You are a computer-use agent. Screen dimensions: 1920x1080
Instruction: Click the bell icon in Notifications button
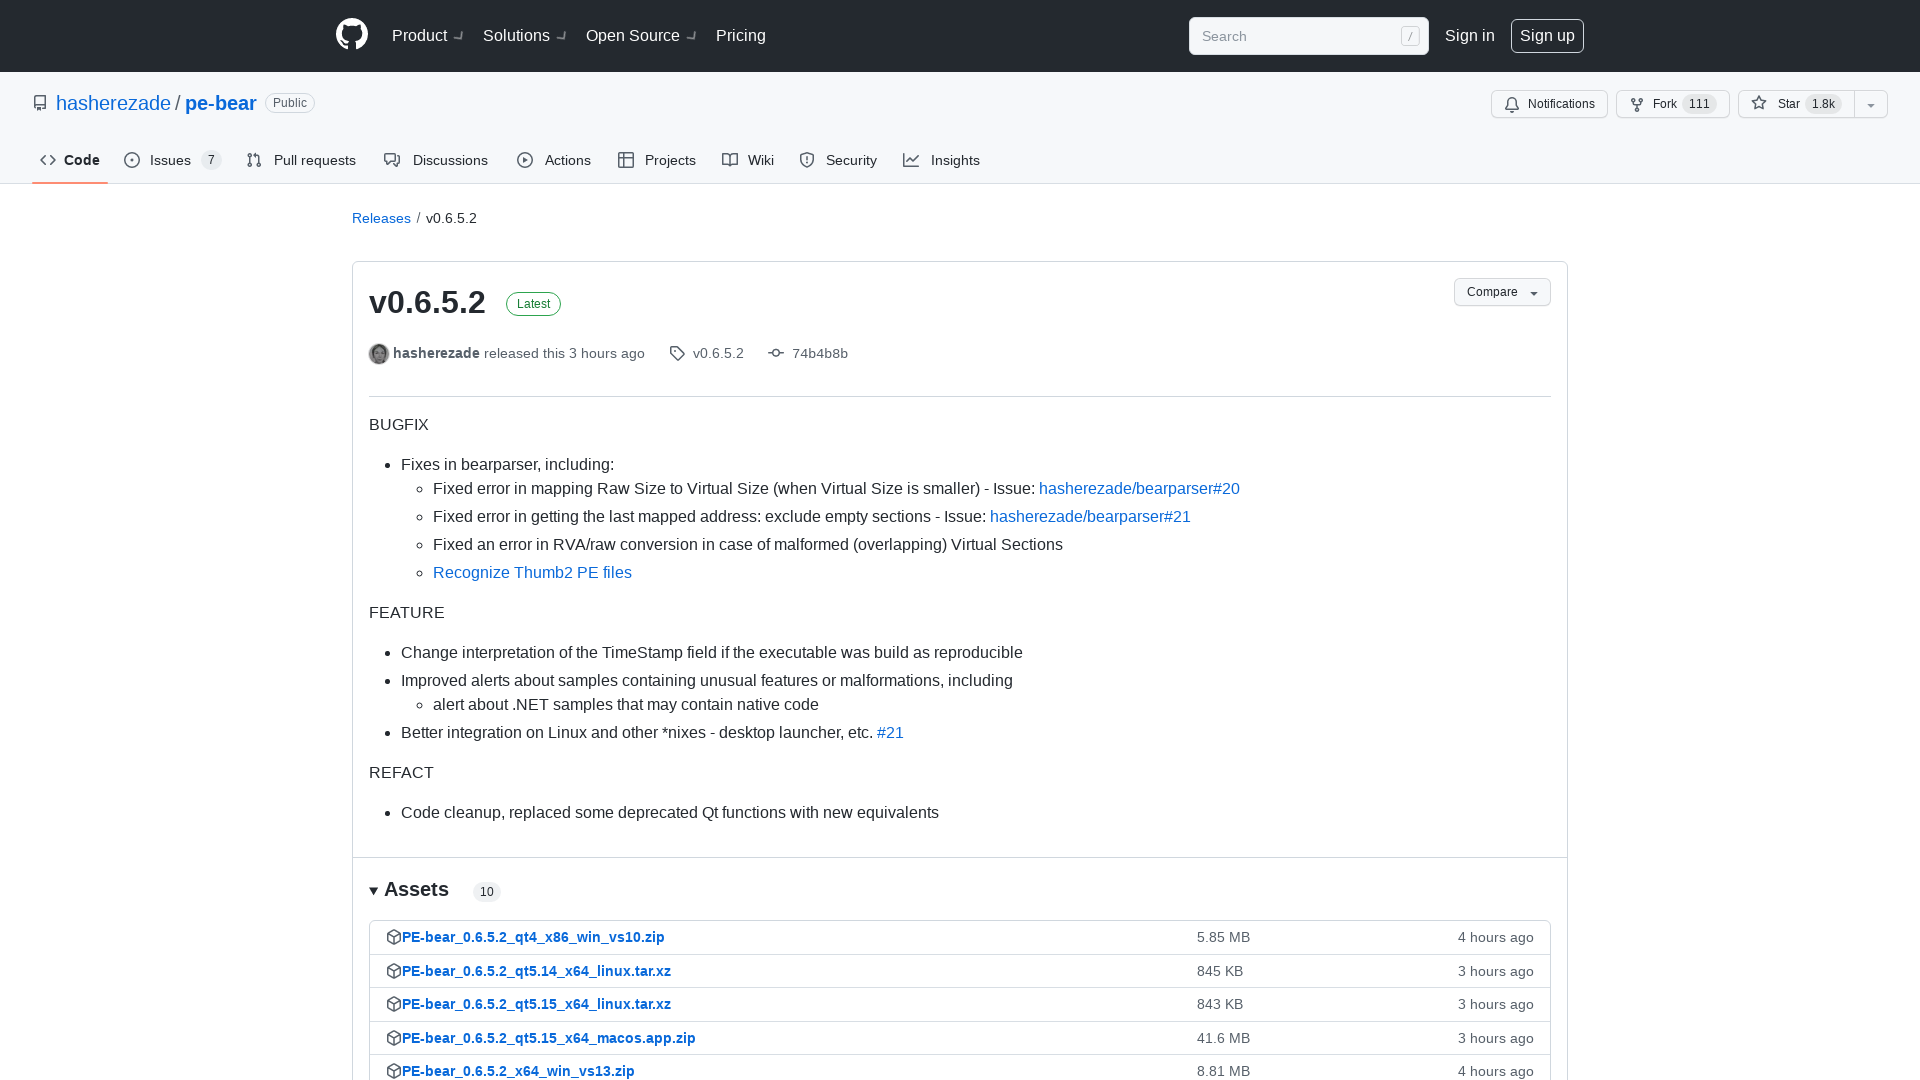[x=1512, y=104]
